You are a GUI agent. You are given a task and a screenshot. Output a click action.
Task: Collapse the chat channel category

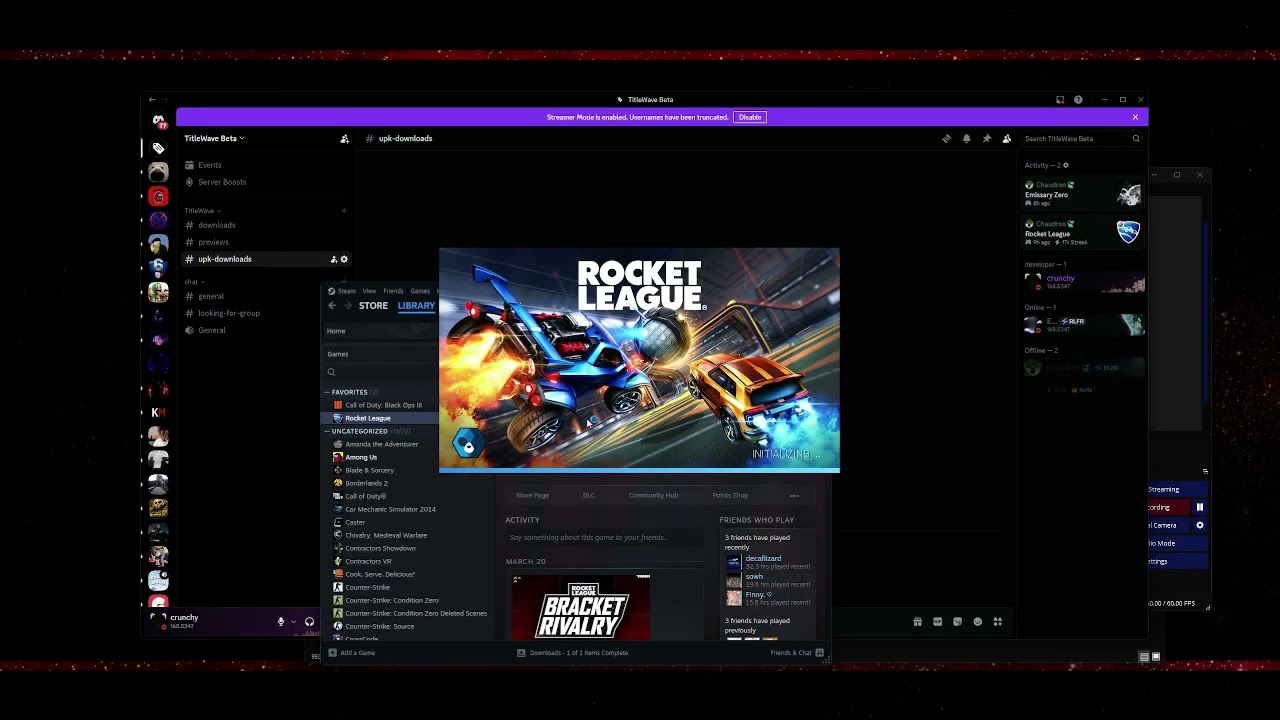tap(194, 282)
